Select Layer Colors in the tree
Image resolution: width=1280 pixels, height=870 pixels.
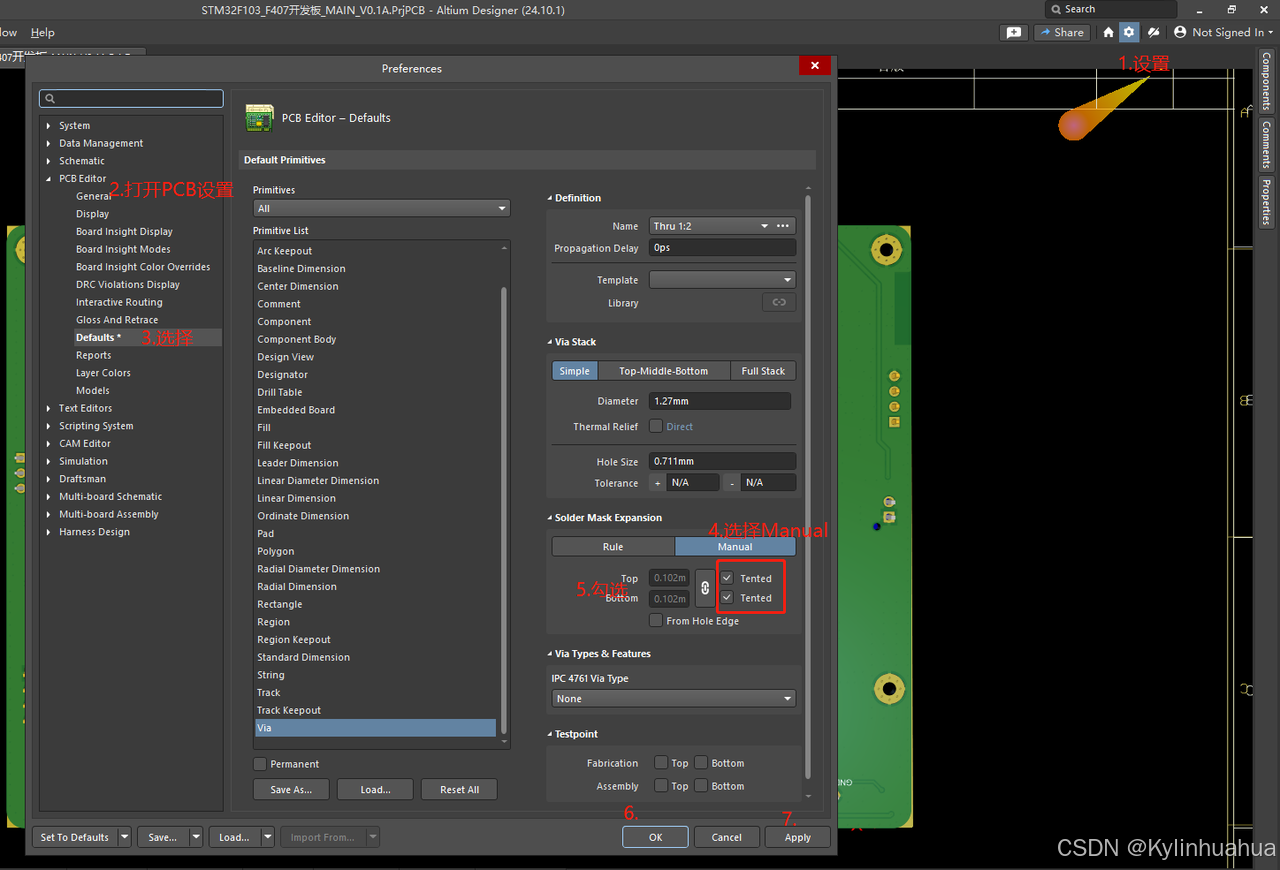click(103, 373)
